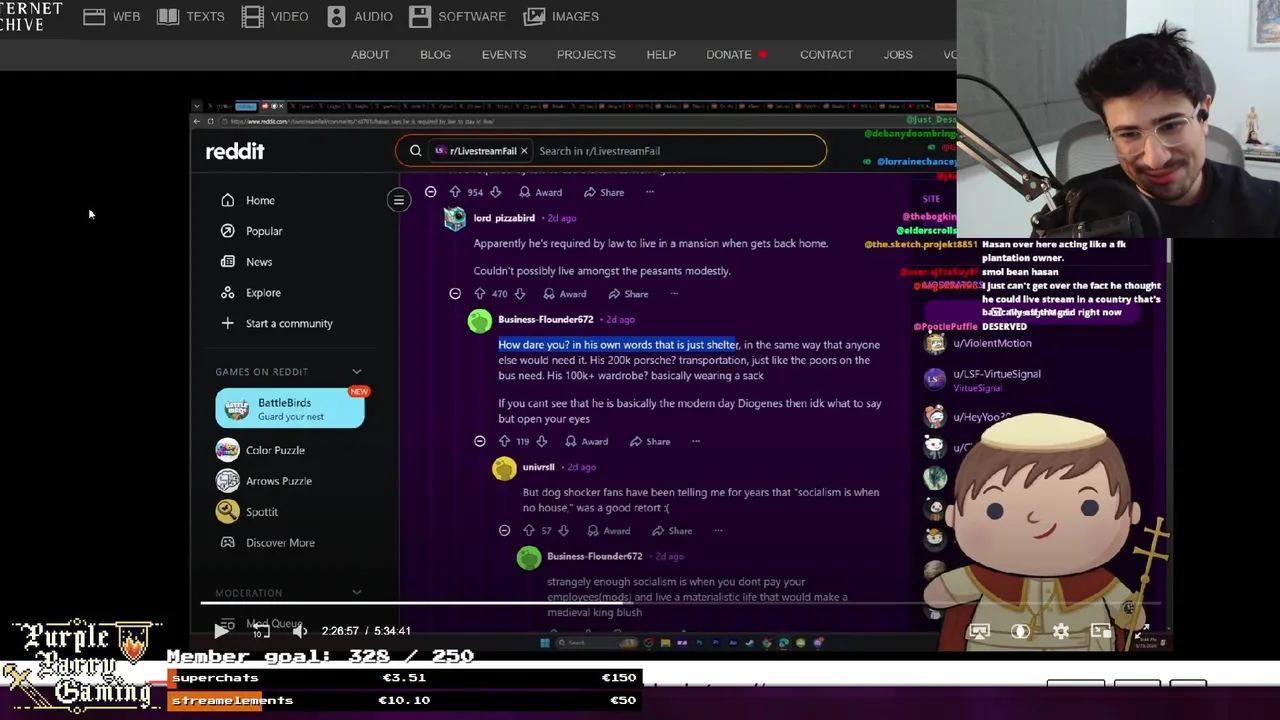This screenshot has width=1280, height=720.
Task: Open the Video film icon in the top bar
Action: 252,16
